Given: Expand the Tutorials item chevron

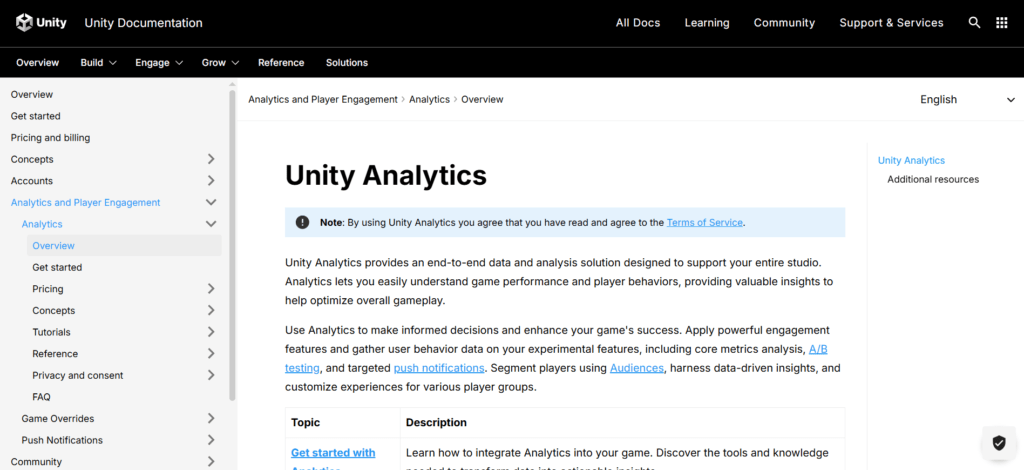Looking at the screenshot, I should coord(211,332).
